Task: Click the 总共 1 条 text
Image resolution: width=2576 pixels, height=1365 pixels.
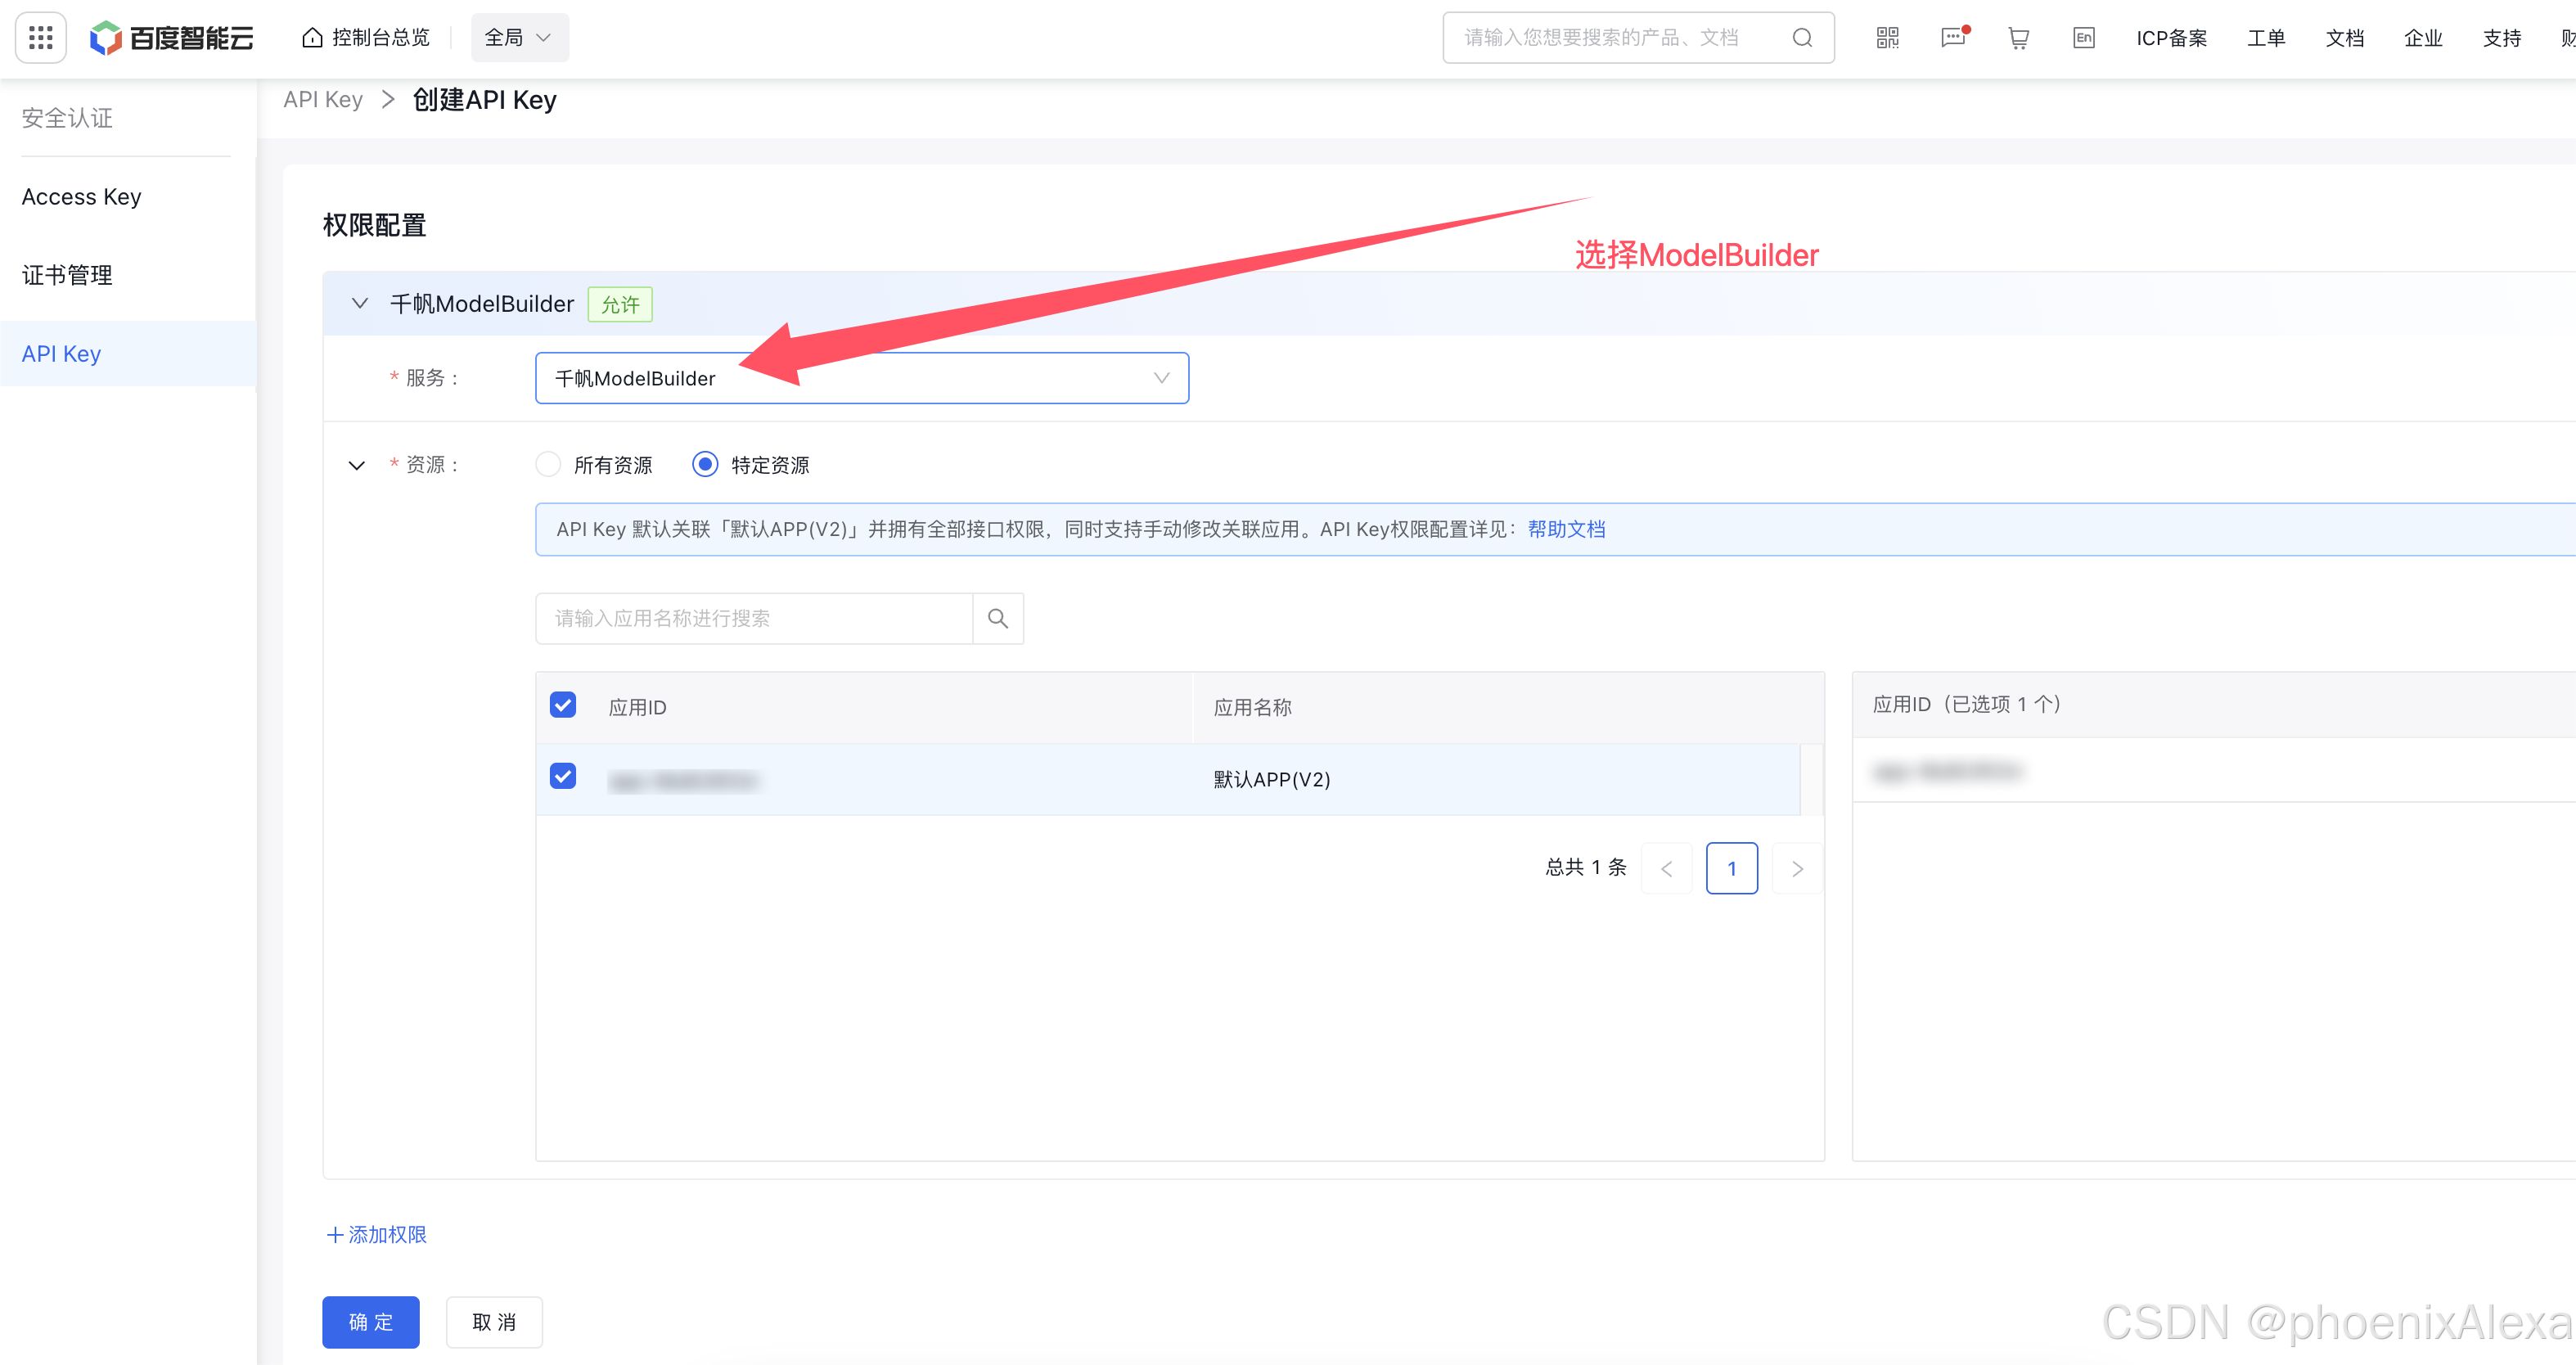Action: 1586,867
